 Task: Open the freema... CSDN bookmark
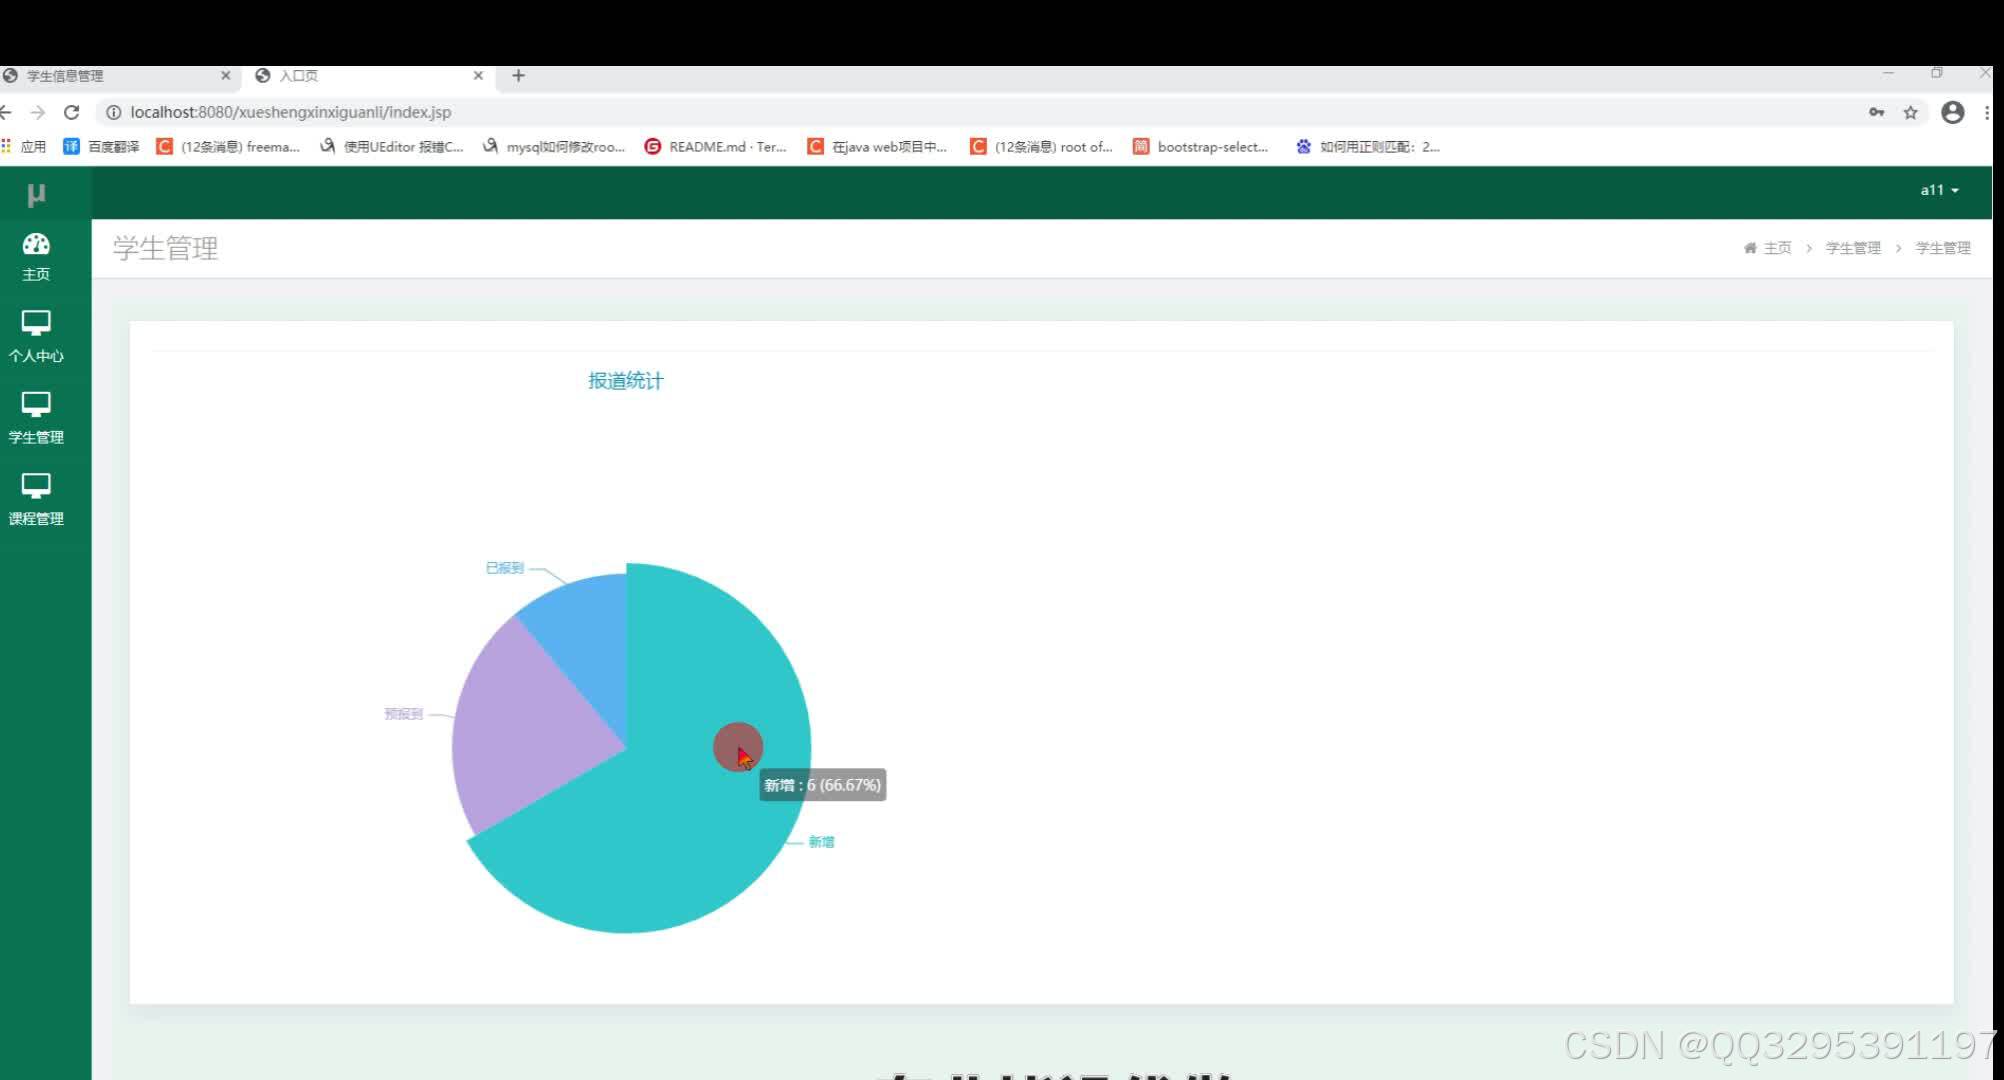(x=228, y=147)
